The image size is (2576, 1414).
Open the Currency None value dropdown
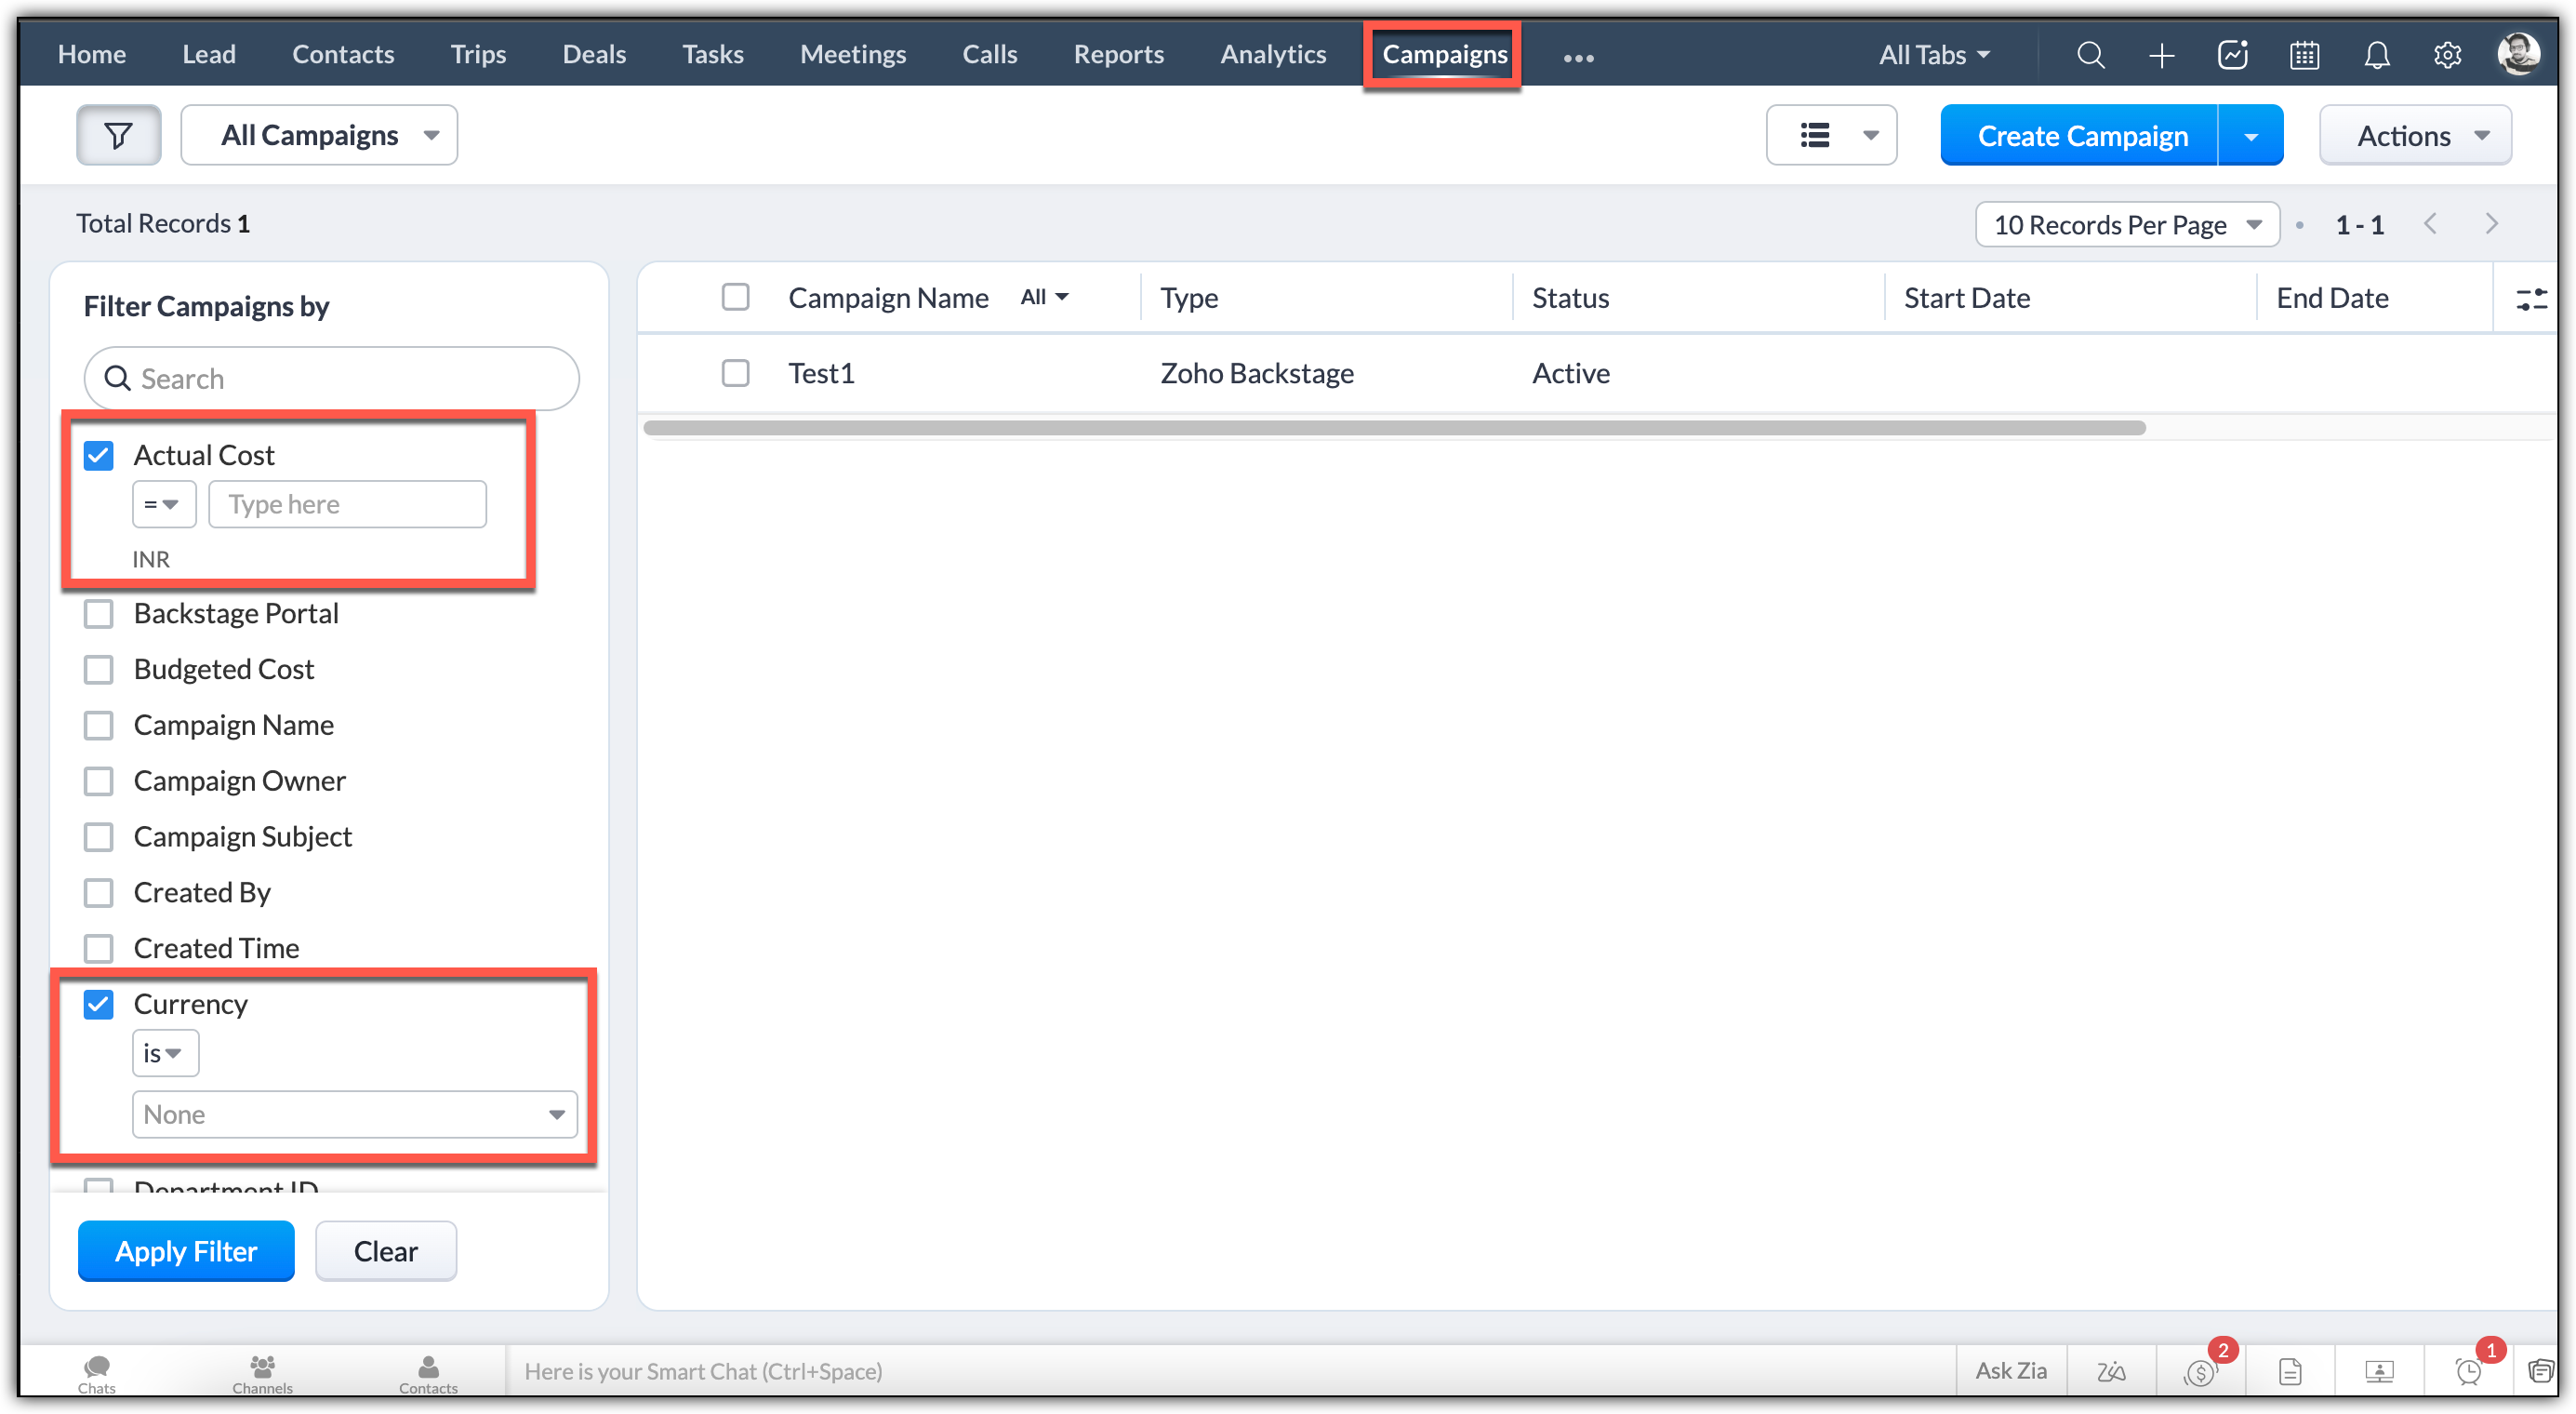354,1114
